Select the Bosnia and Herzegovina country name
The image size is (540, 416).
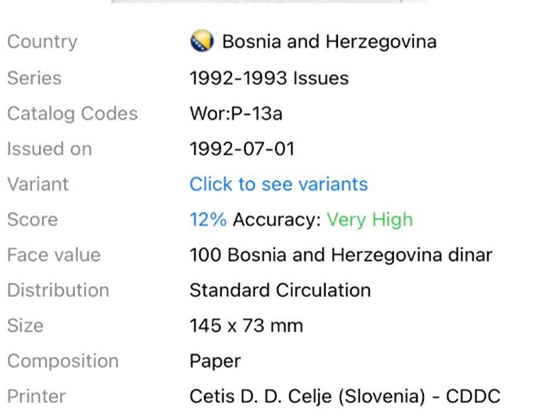[329, 42]
